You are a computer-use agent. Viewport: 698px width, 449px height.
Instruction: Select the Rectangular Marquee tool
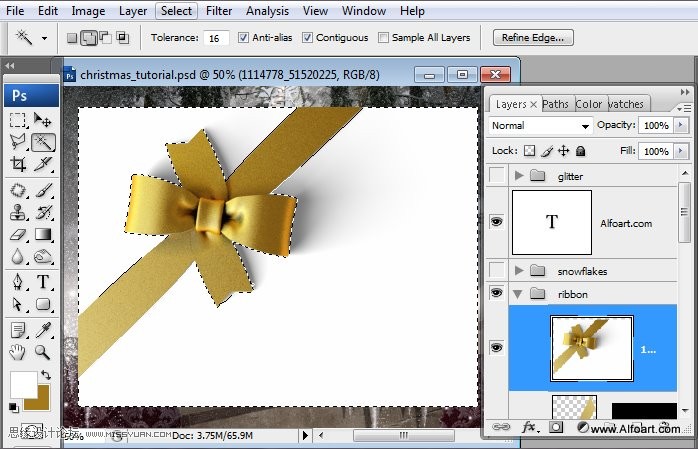pyautogui.click(x=18, y=120)
